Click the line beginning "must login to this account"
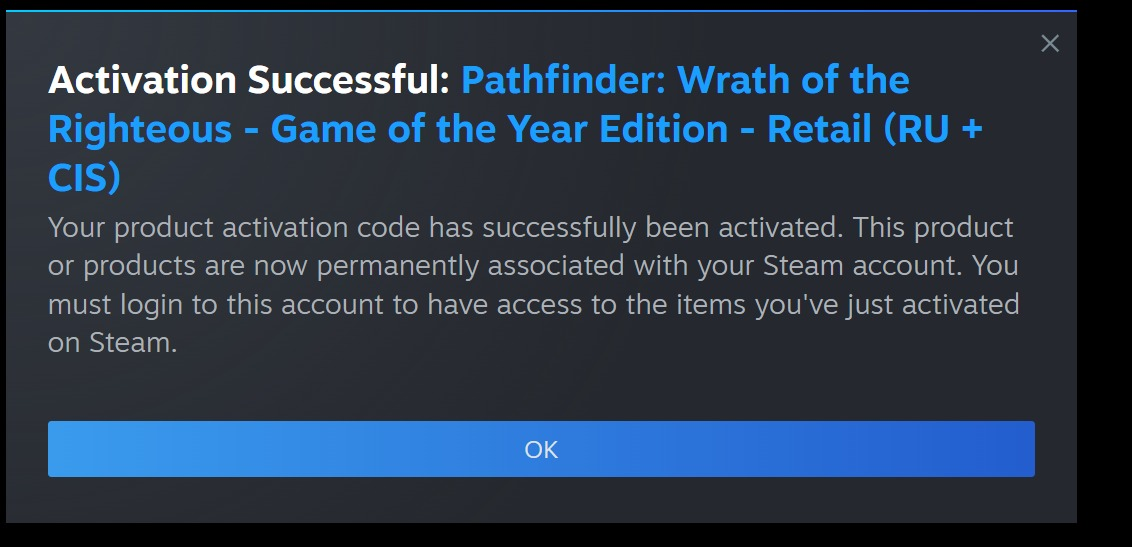1132x547 pixels. [x=534, y=305]
